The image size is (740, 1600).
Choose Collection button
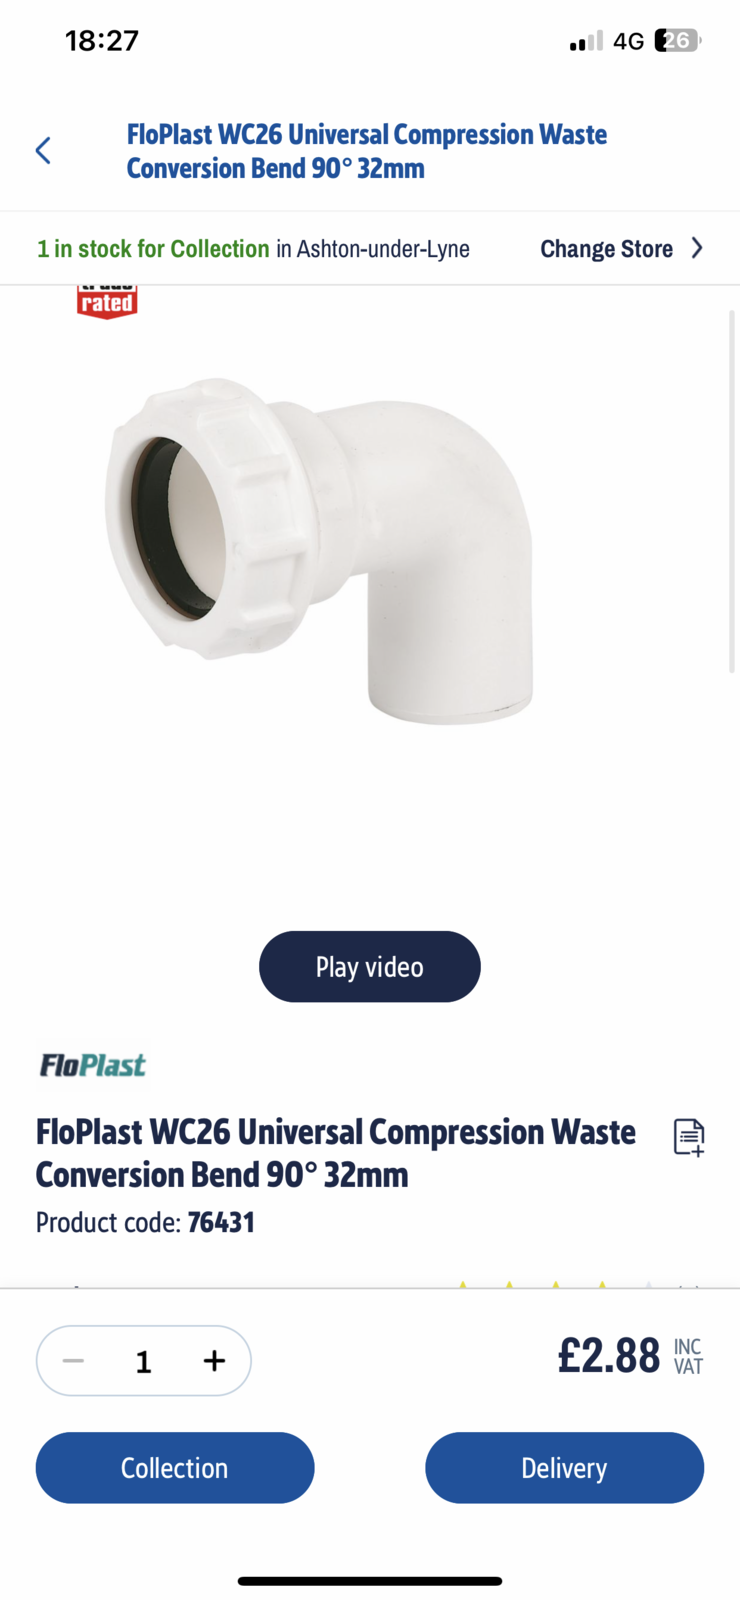[175, 1468]
